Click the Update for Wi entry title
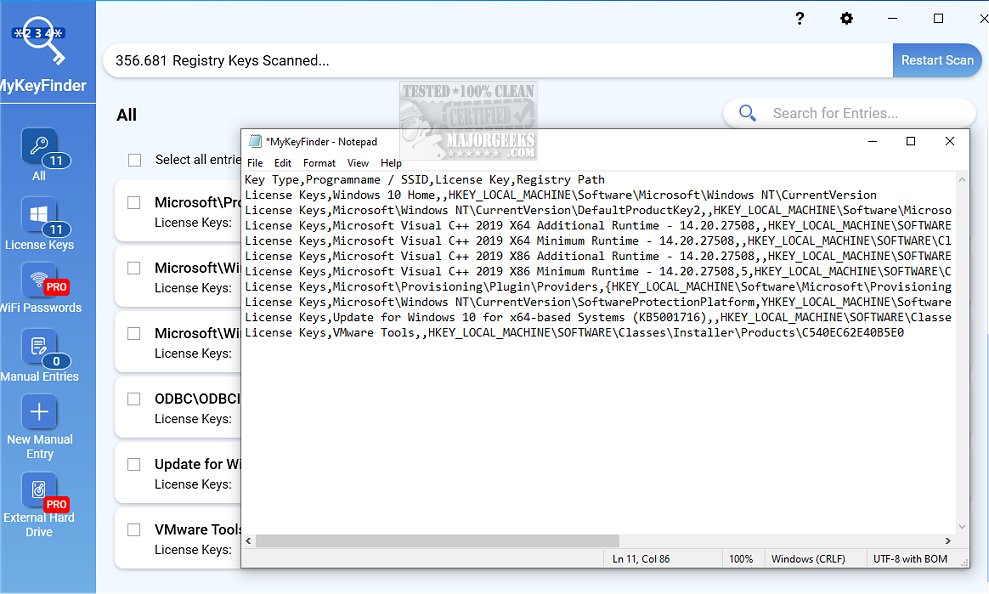This screenshot has height=594, width=989. pyautogui.click(x=197, y=464)
